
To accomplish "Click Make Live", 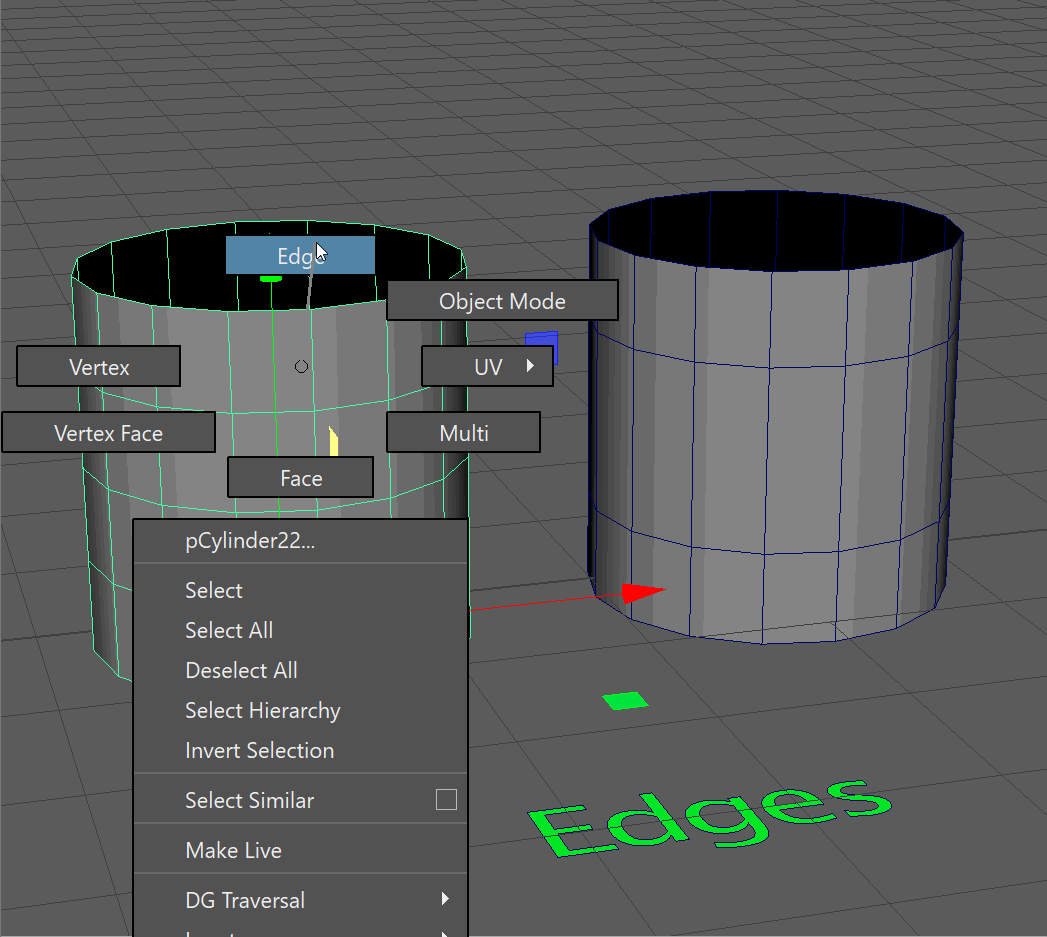I will coord(233,851).
